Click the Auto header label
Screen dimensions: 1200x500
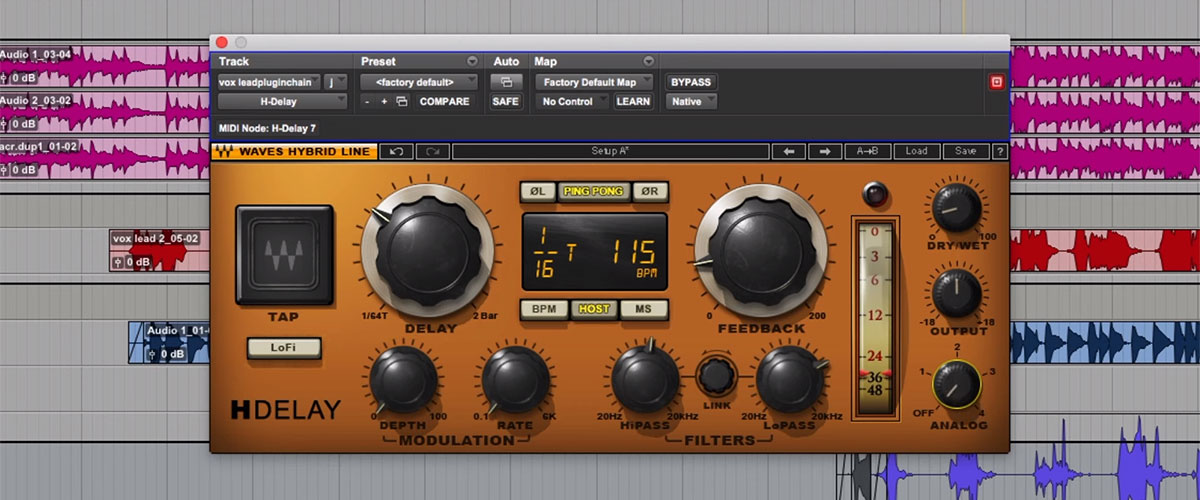tap(506, 62)
